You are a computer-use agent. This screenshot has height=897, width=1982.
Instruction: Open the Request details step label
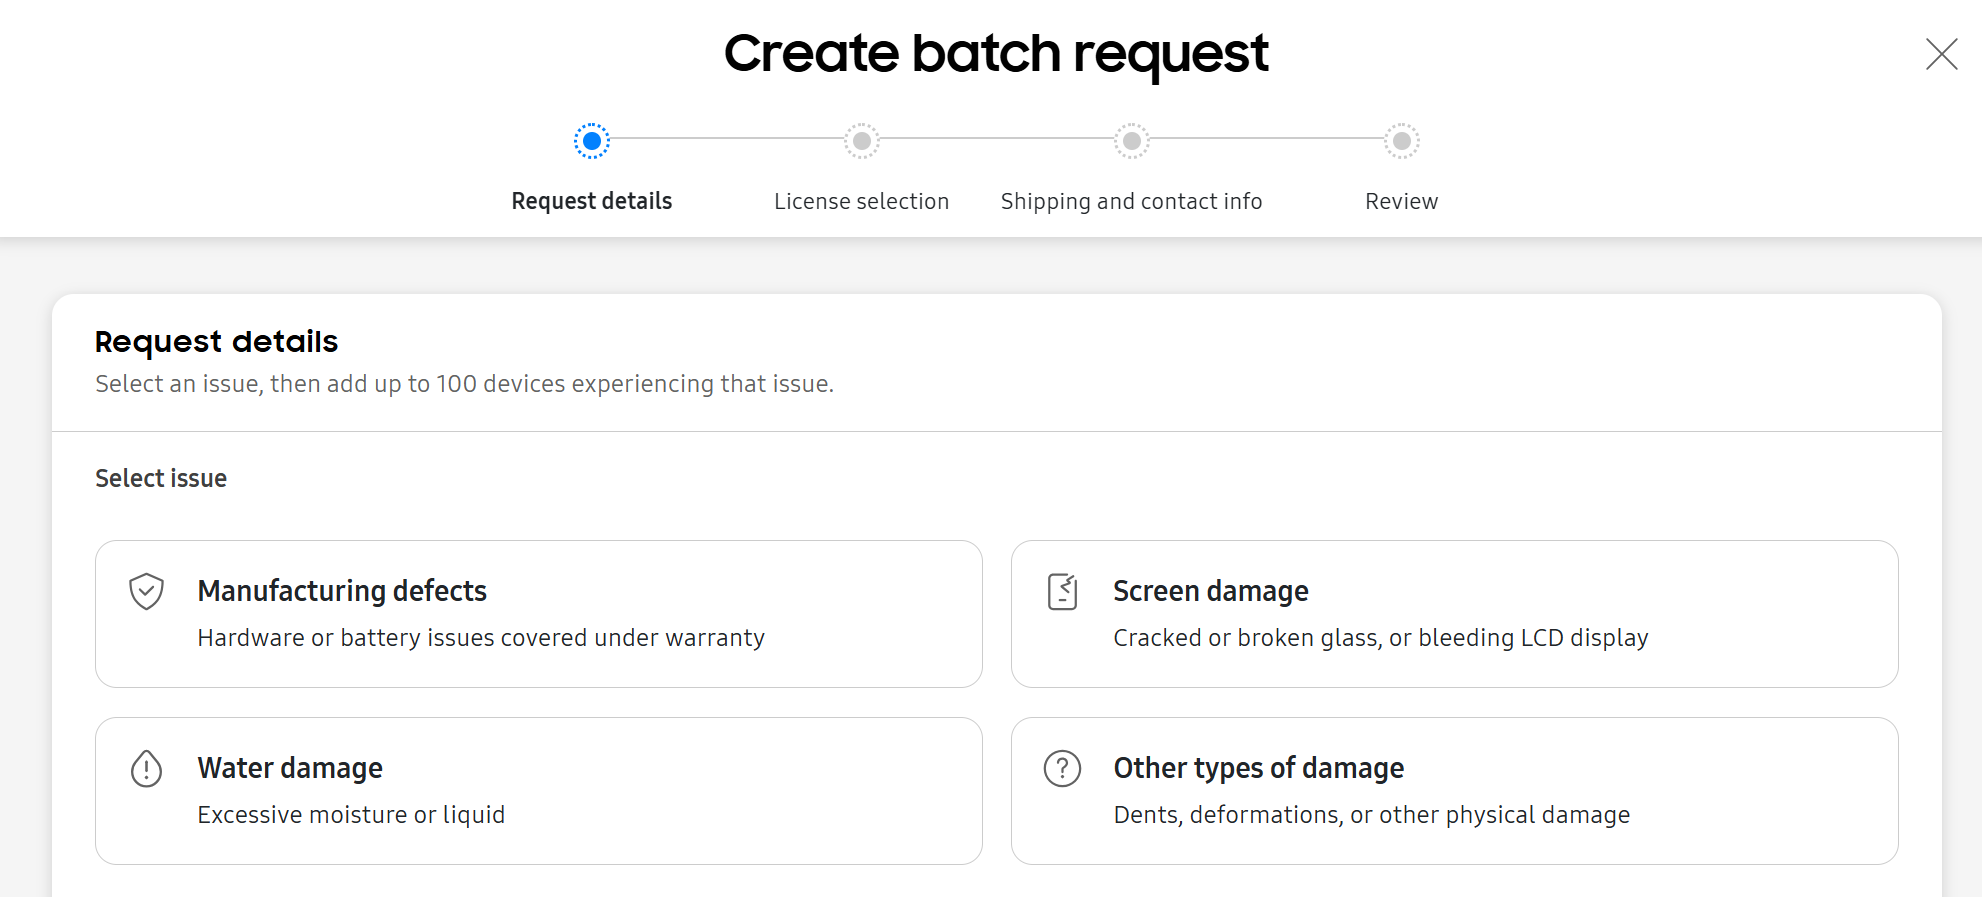click(x=592, y=201)
